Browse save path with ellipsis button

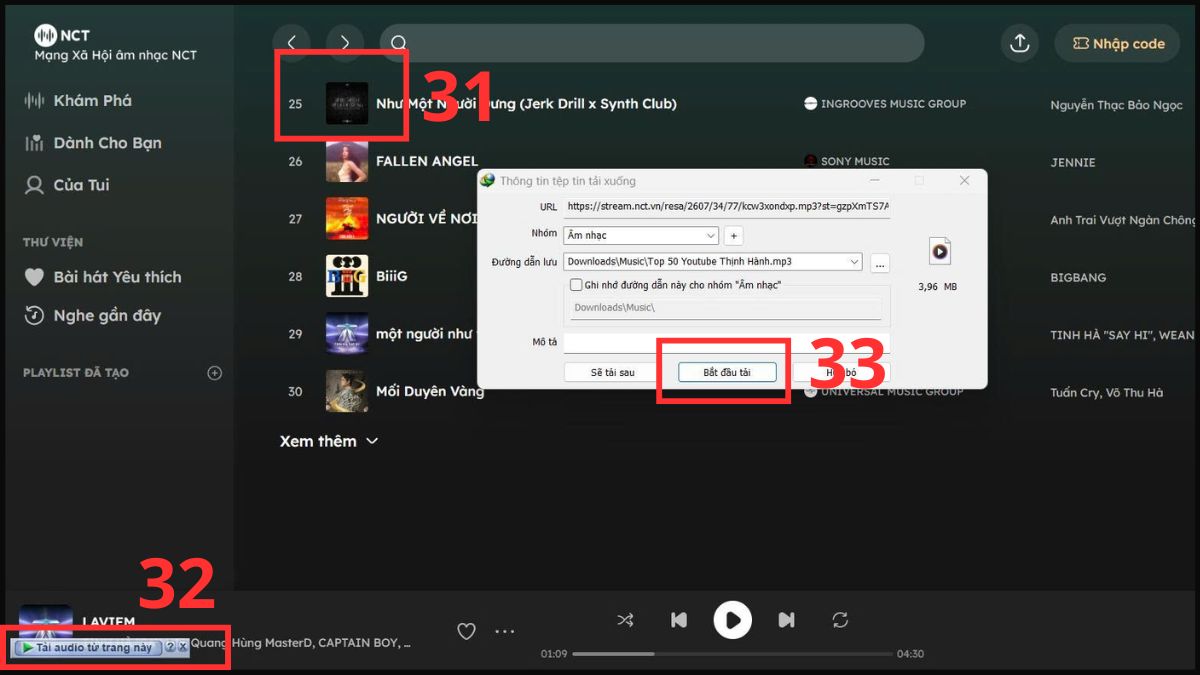879,263
